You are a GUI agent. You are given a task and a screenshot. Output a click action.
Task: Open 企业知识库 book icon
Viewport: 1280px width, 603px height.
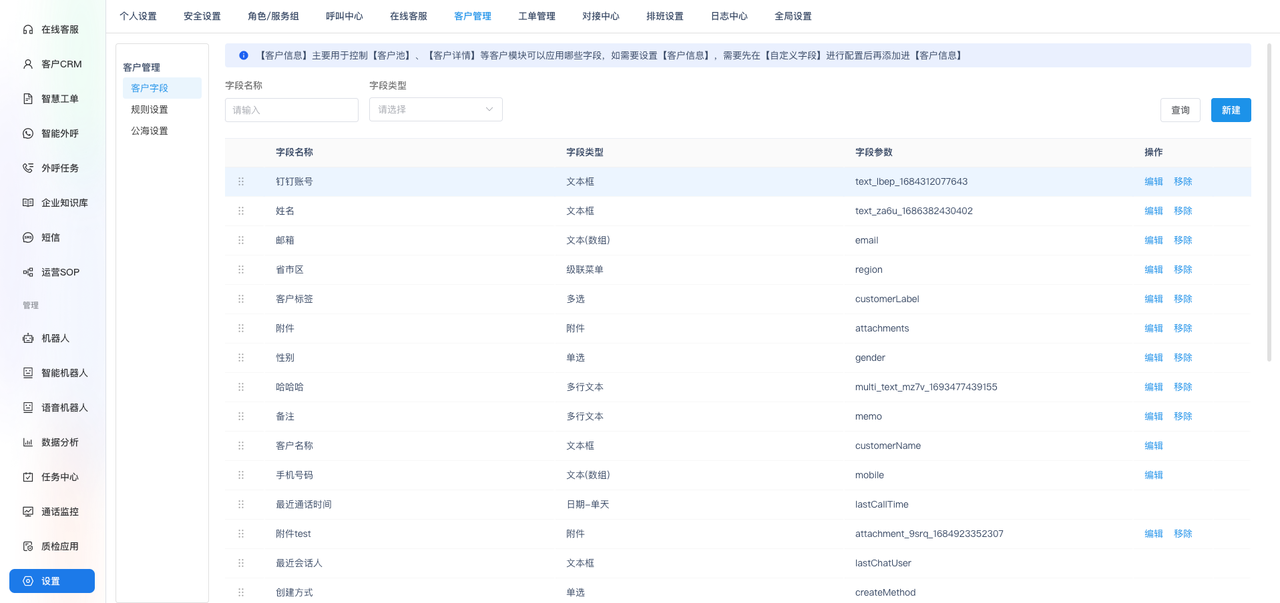(28, 203)
